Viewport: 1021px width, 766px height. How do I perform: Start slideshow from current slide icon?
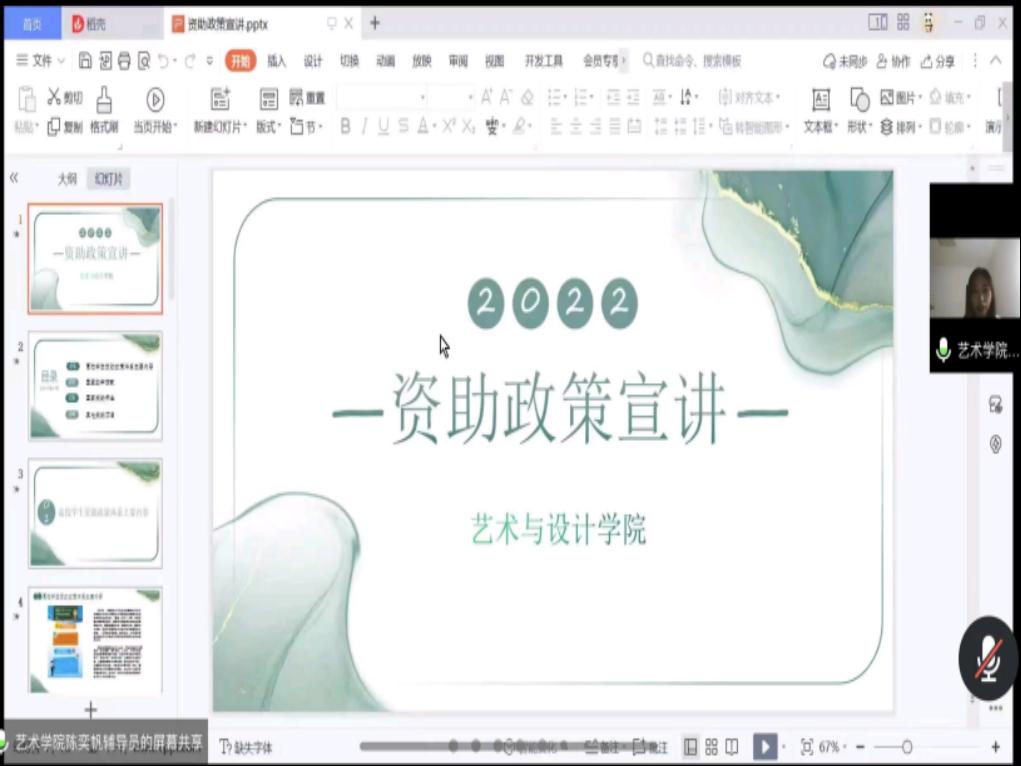[x=155, y=99]
